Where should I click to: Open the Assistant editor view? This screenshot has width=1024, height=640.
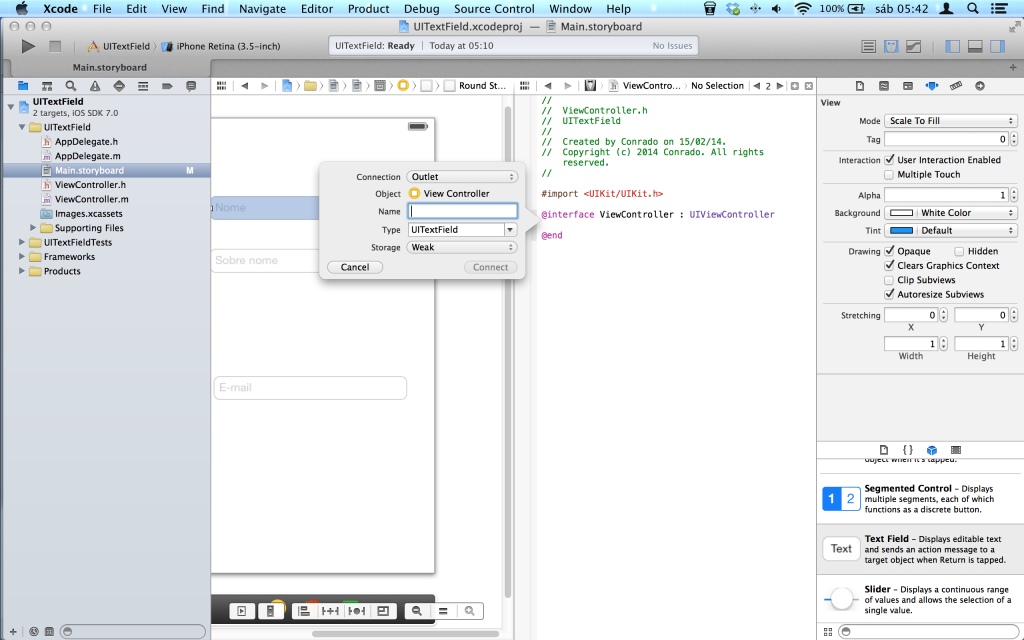[x=891, y=46]
